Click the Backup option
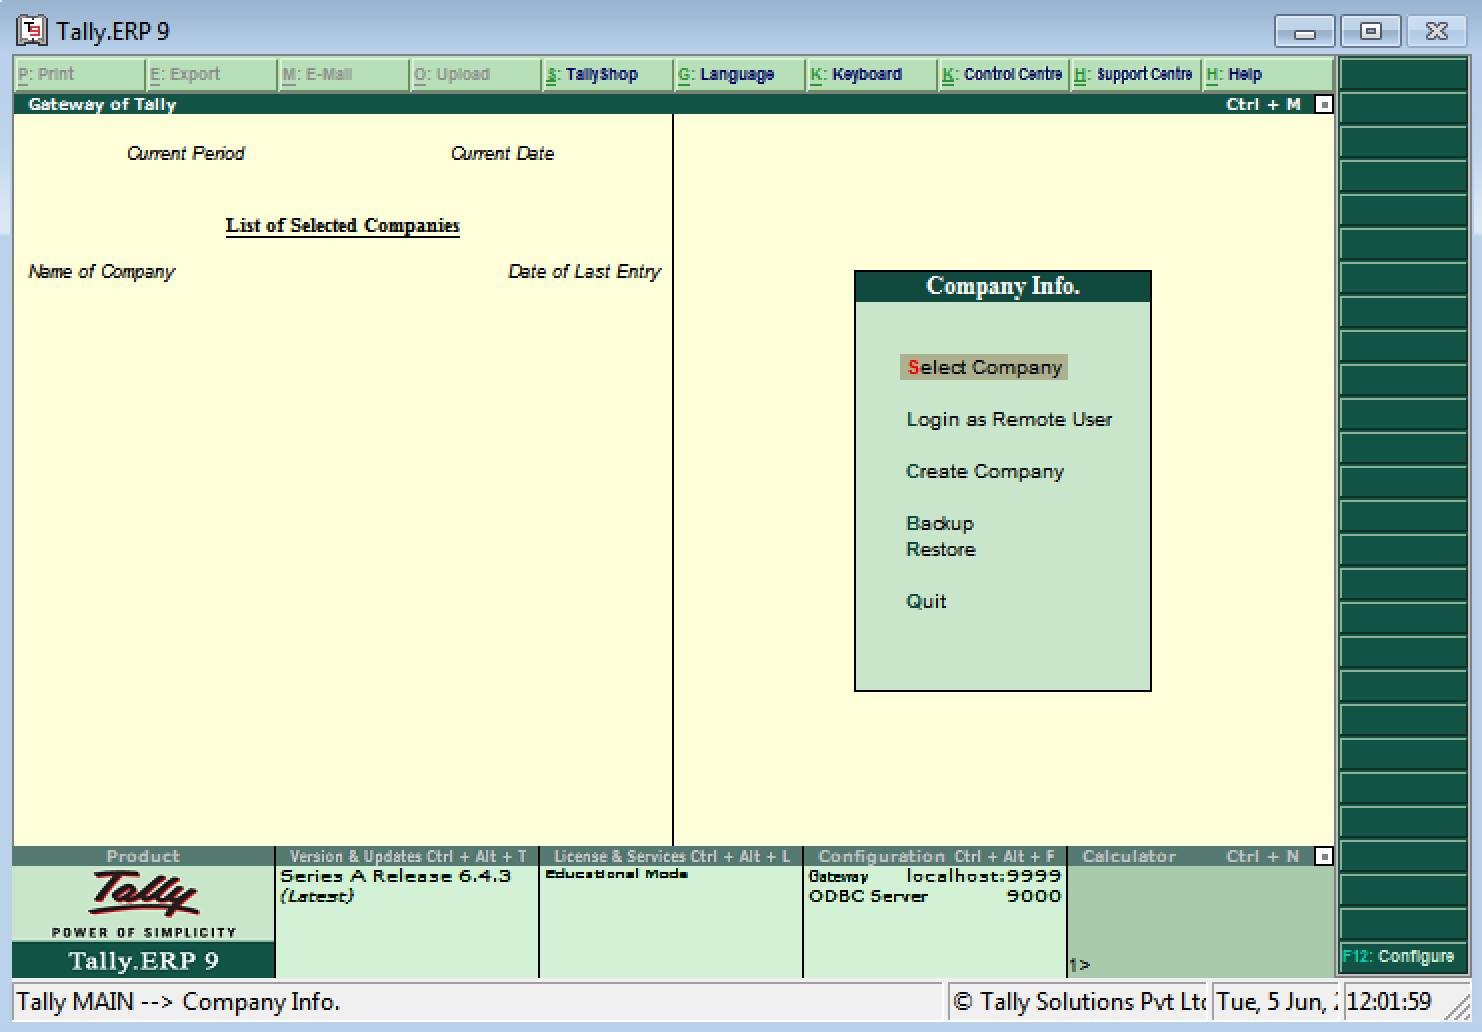 pos(939,523)
